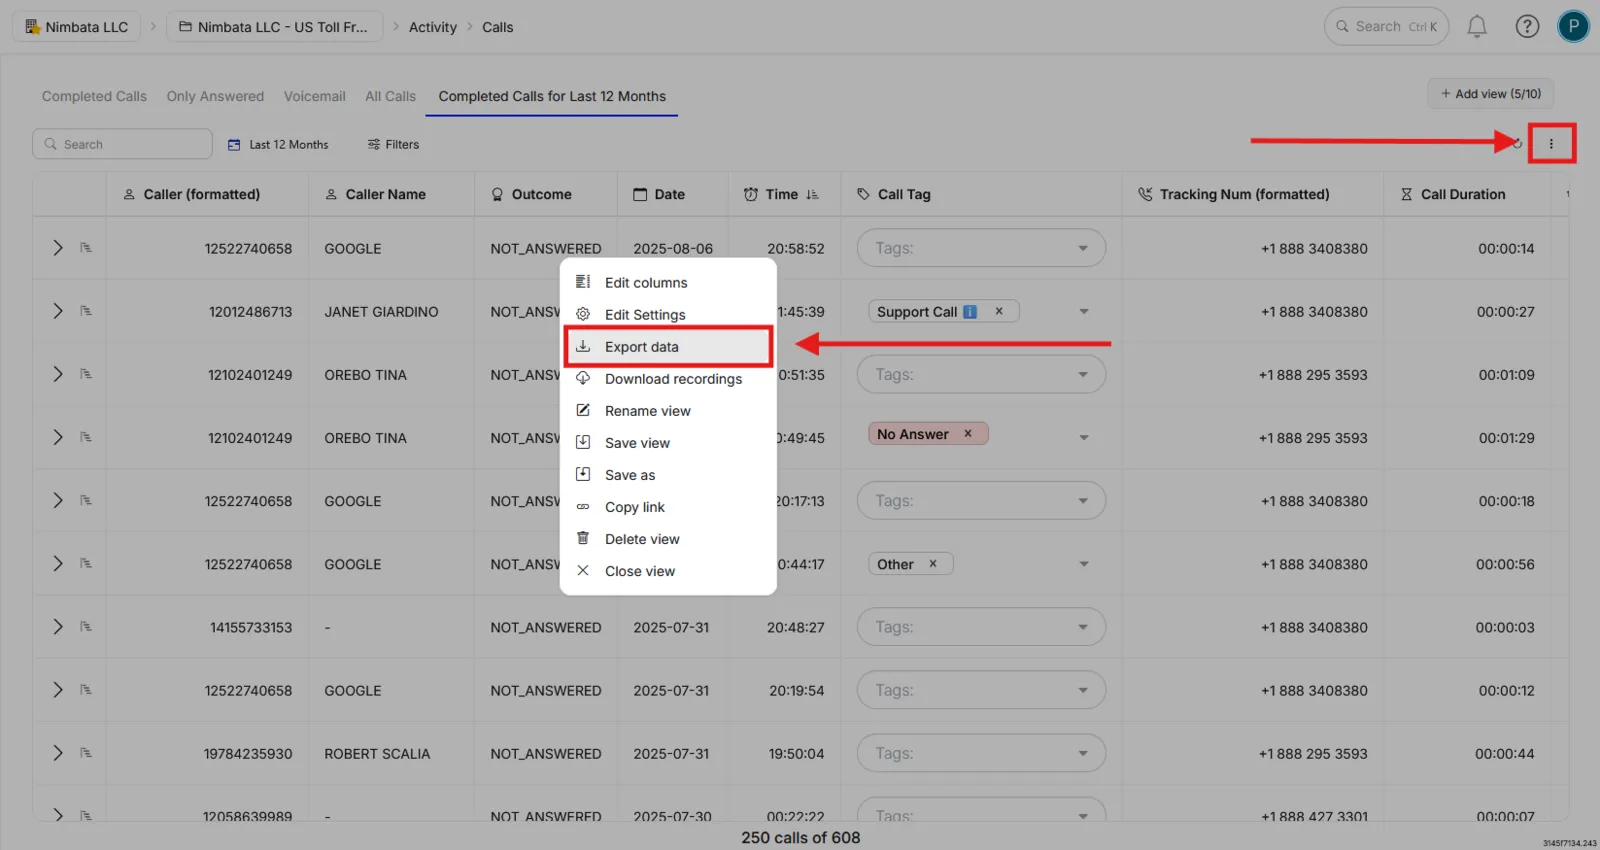
Task: Remove the Other tag
Action: (x=932, y=564)
